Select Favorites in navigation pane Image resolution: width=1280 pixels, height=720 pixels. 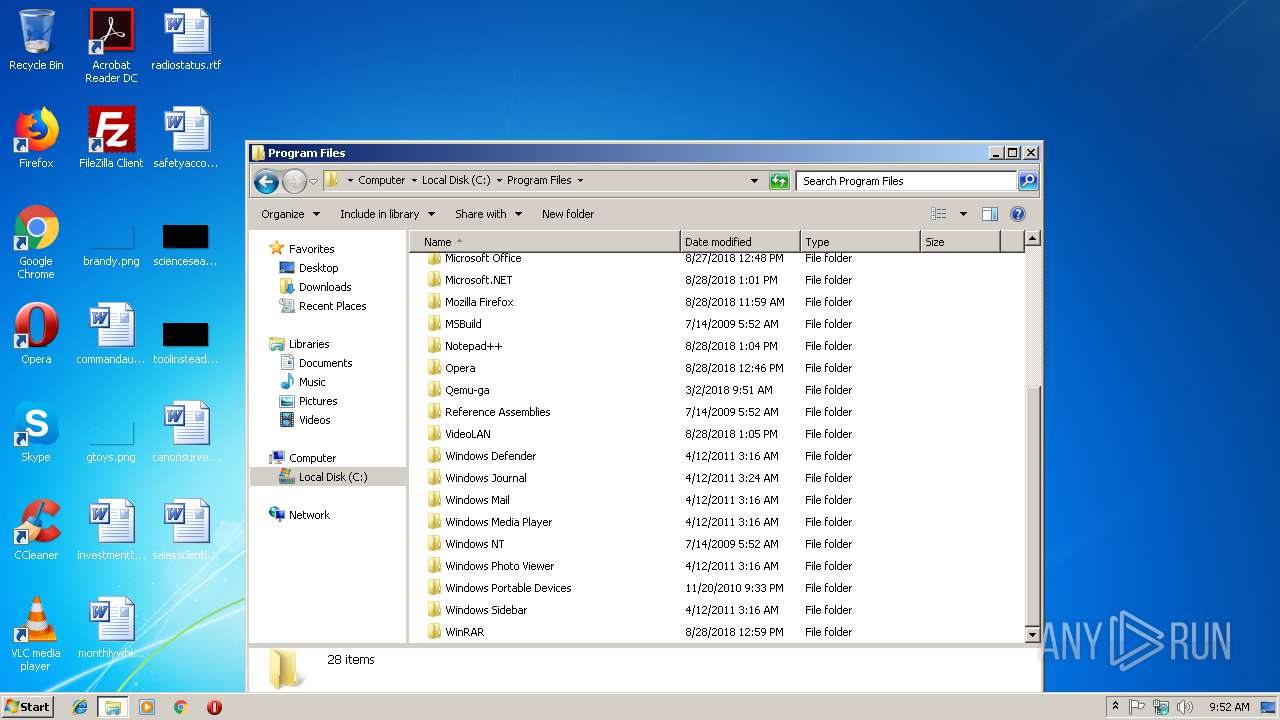pos(311,249)
